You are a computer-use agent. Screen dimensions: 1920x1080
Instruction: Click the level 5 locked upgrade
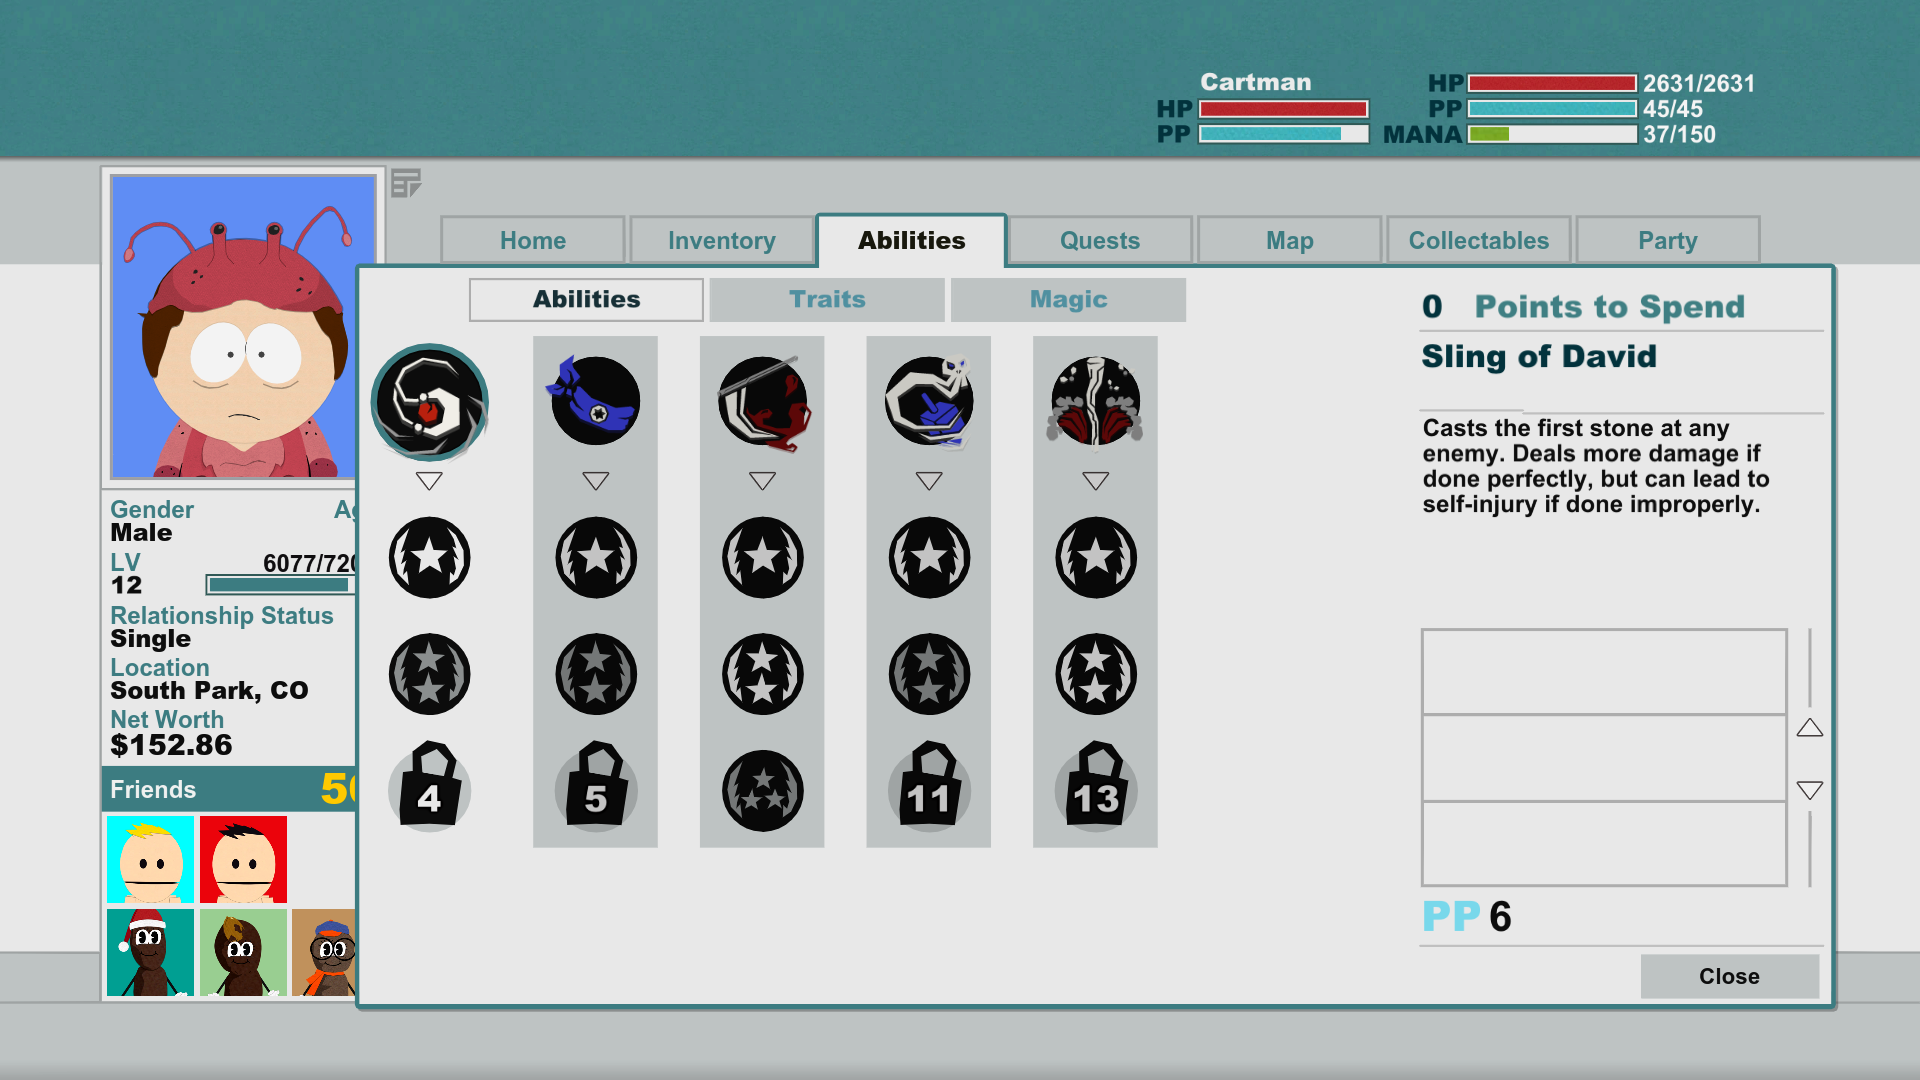[596, 786]
